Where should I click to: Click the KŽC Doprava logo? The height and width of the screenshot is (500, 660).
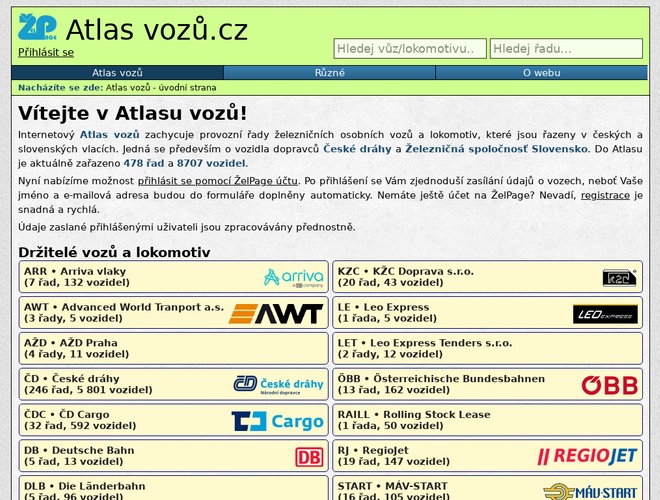619,278
